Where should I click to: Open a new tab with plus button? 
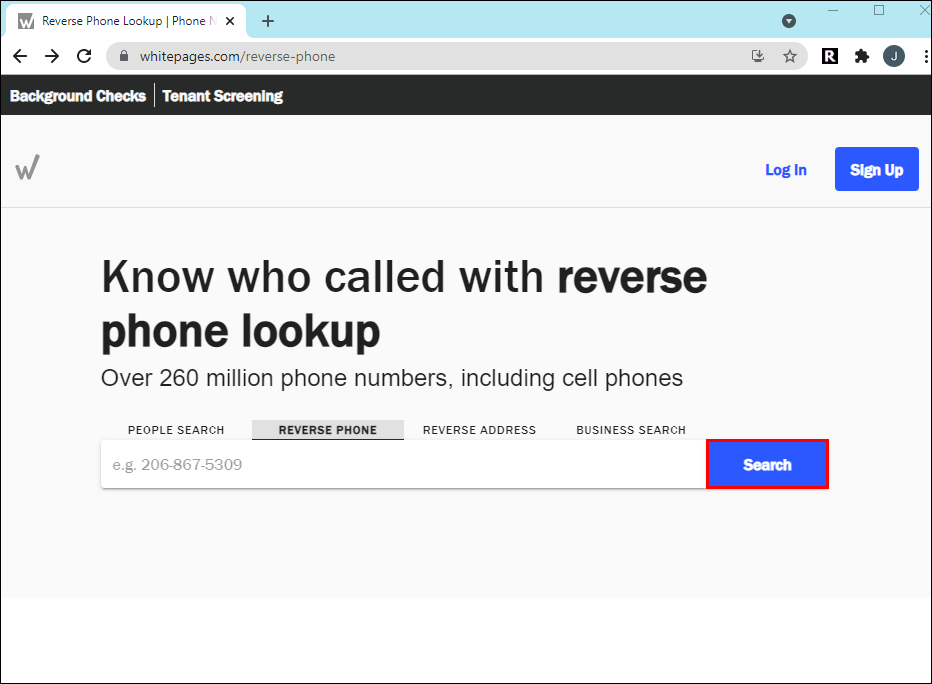click(268, 21)
